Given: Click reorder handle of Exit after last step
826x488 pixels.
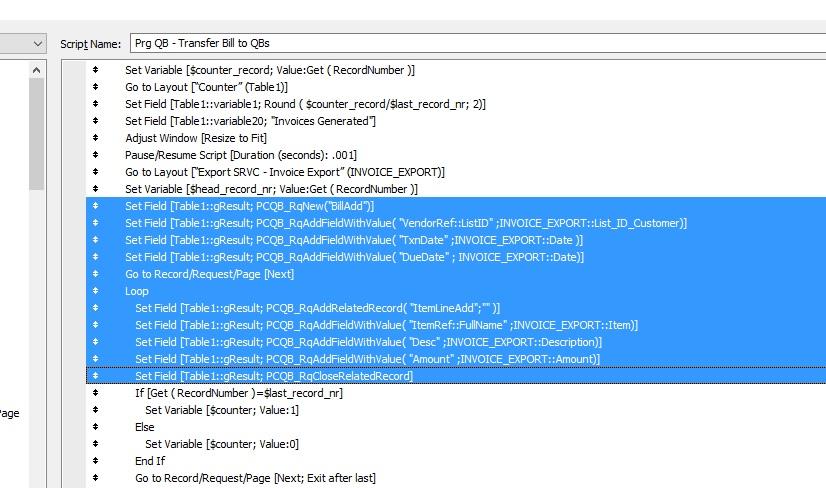Looking at the screenshot, I should (x=95, y=477).
